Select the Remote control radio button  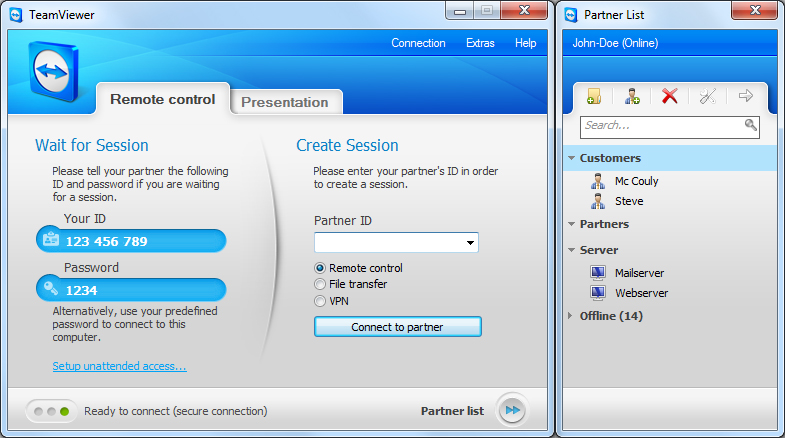click(x=319, y=268)
